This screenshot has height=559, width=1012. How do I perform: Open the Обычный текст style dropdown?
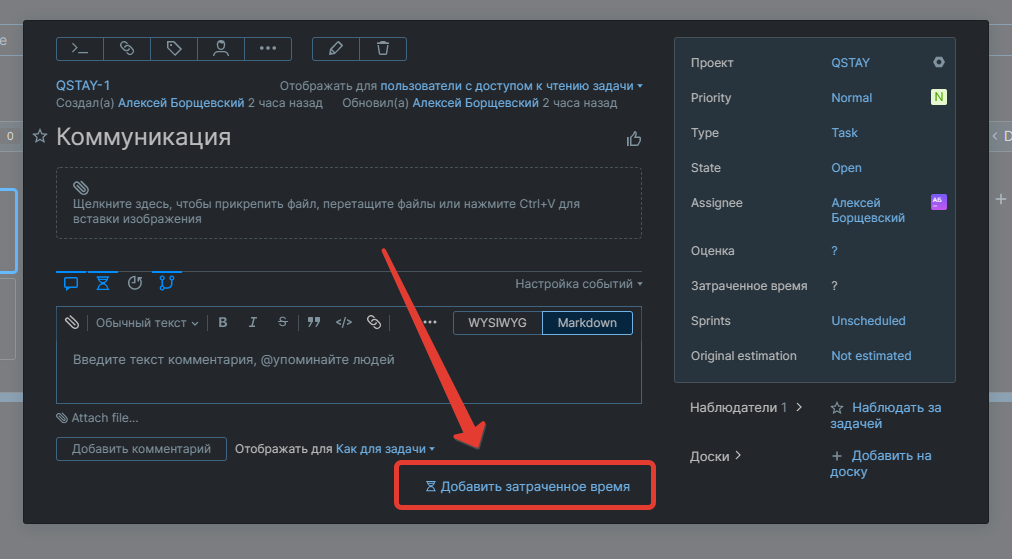click(x=147, y=323)
